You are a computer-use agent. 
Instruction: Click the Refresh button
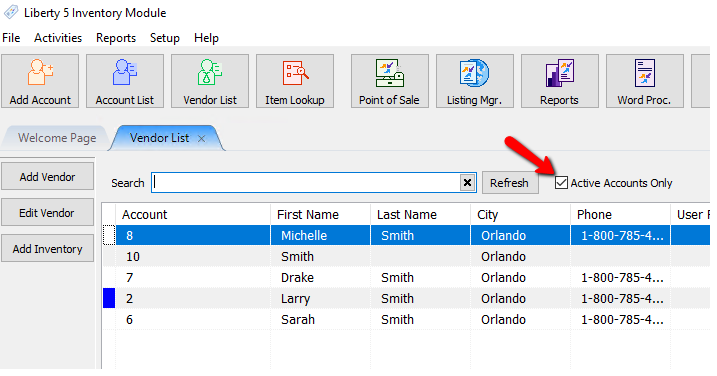(x=510, y=183)
